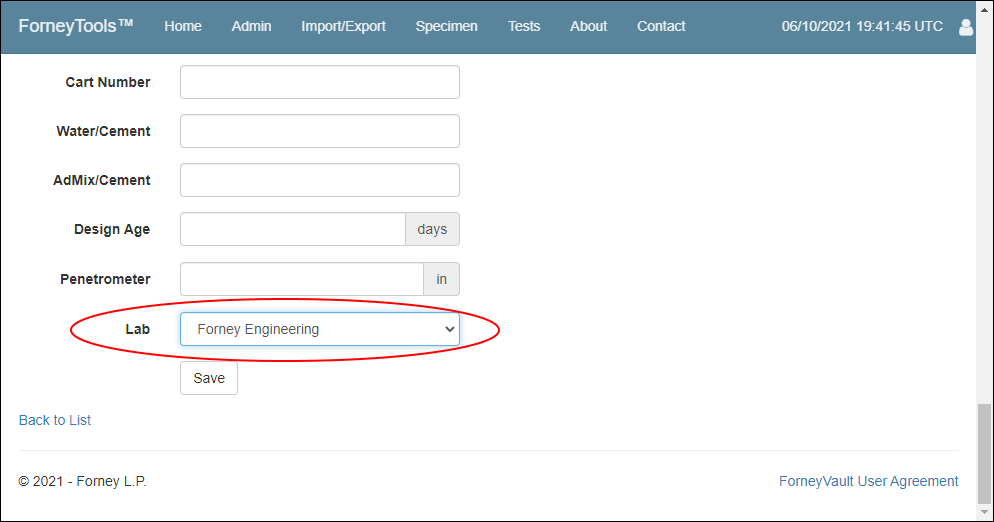Open the Import/Export menu

(343, 26)
